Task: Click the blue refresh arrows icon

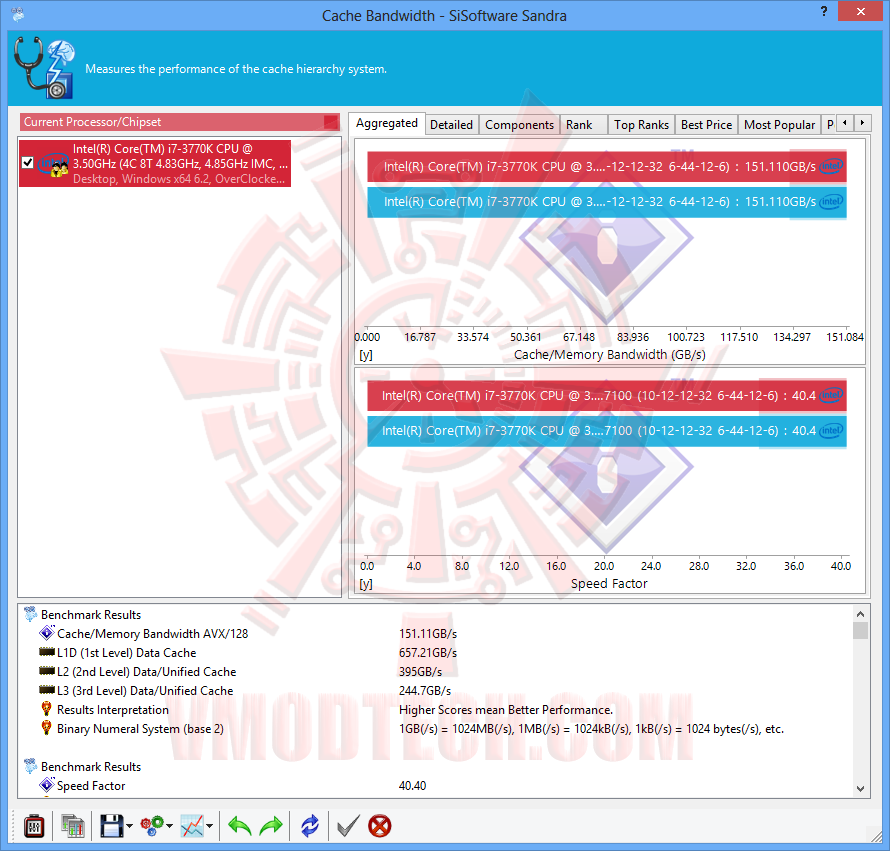Action: (x=310, y=826)
